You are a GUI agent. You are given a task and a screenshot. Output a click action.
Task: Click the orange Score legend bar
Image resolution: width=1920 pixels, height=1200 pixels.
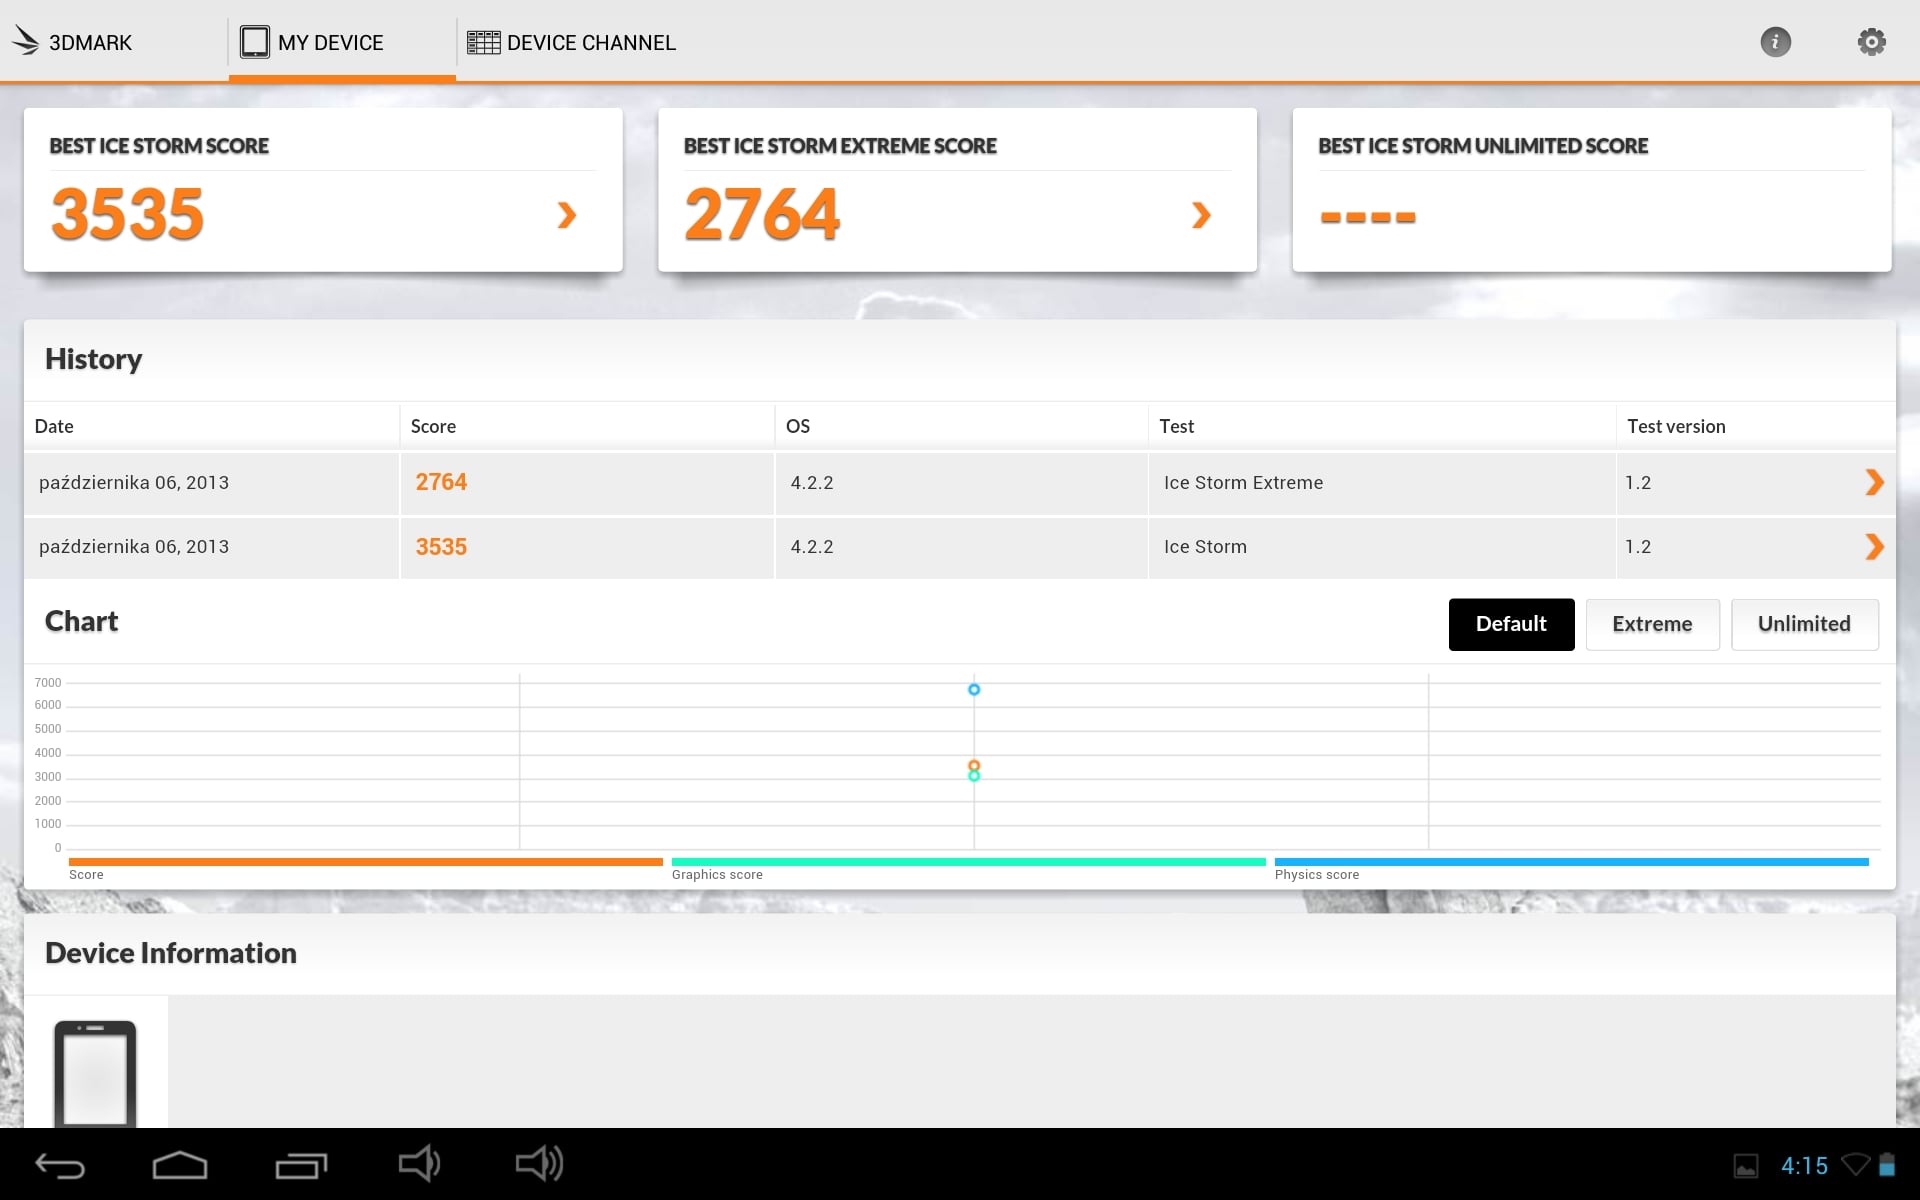(365, 862)
